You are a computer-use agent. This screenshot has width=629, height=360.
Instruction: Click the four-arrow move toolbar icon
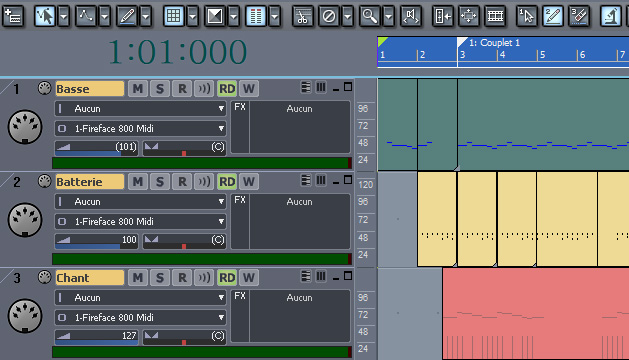469,16
